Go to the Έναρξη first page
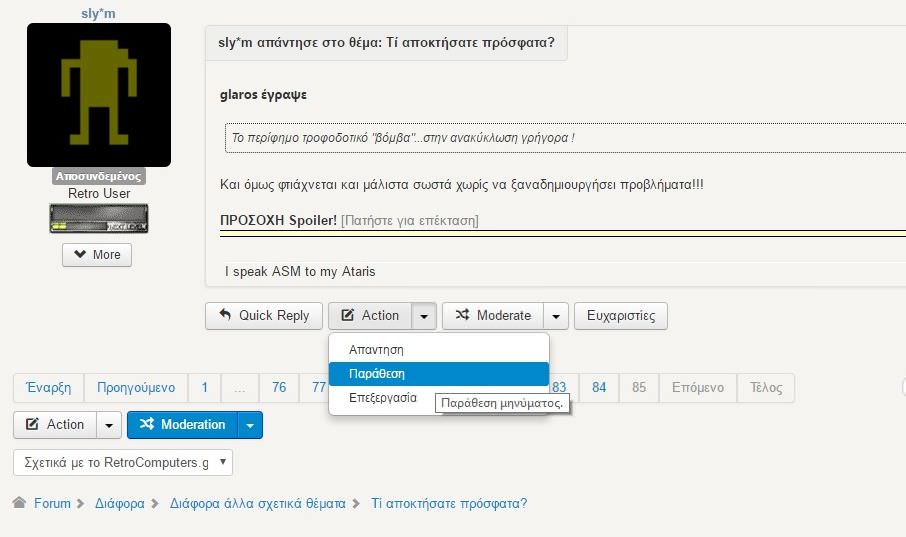This screenshot has width=906, height=537. 48,388
